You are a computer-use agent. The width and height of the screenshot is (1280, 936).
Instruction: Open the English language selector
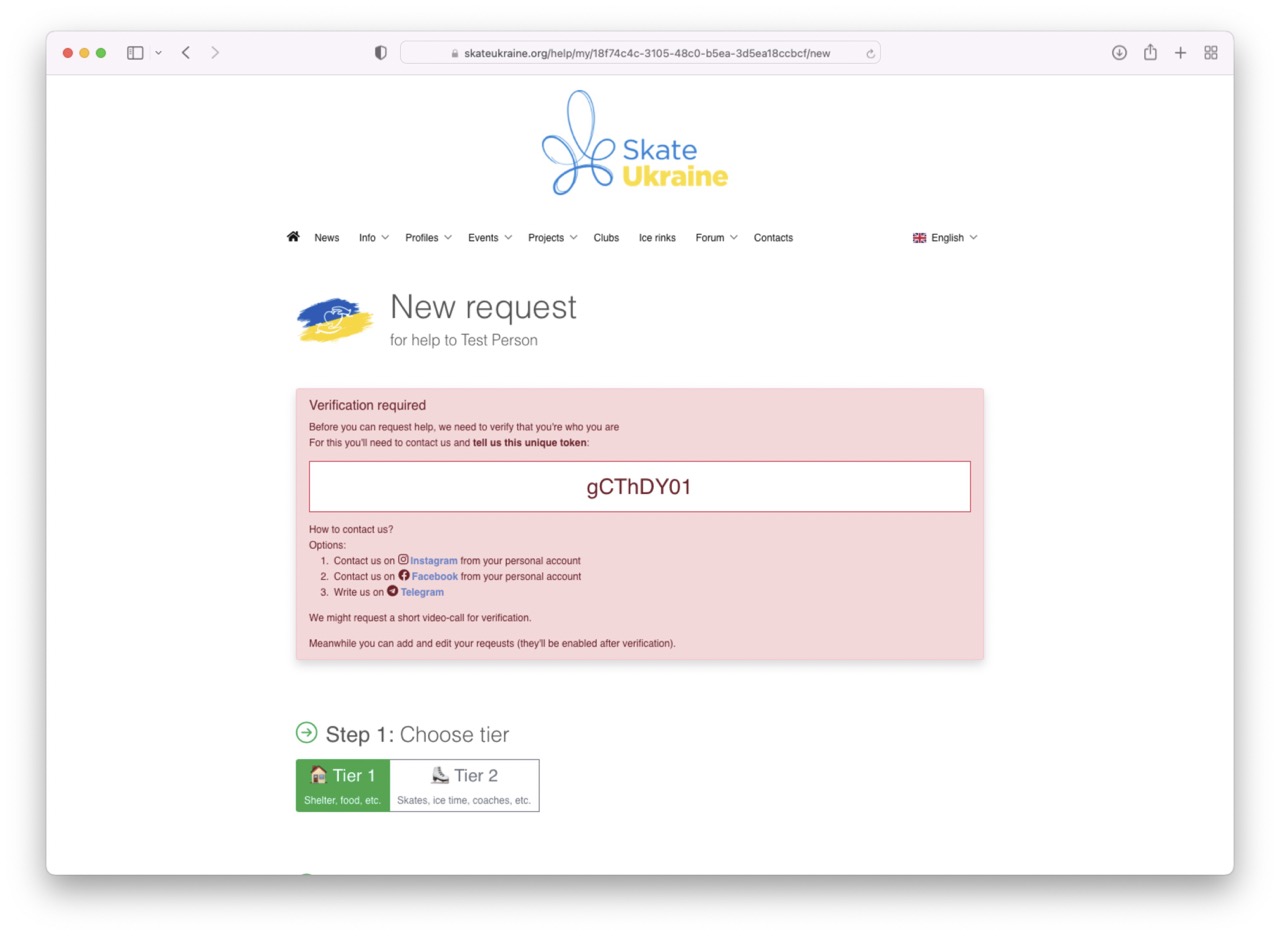(x=945, y=238)
